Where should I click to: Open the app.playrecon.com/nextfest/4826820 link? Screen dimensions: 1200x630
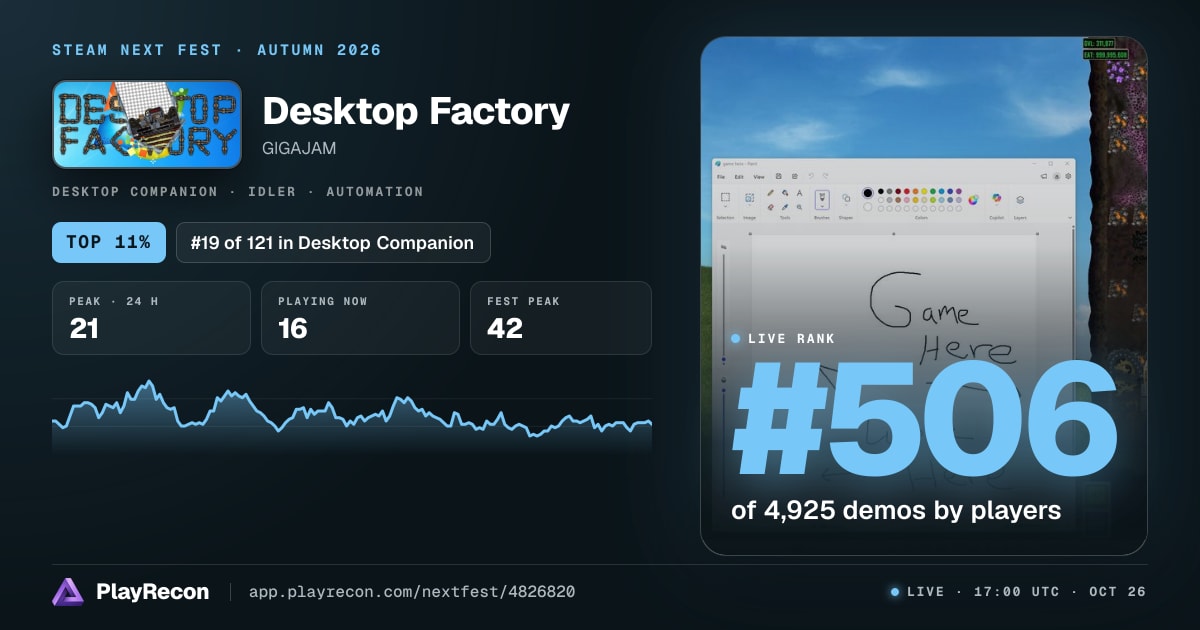(411, 592)
